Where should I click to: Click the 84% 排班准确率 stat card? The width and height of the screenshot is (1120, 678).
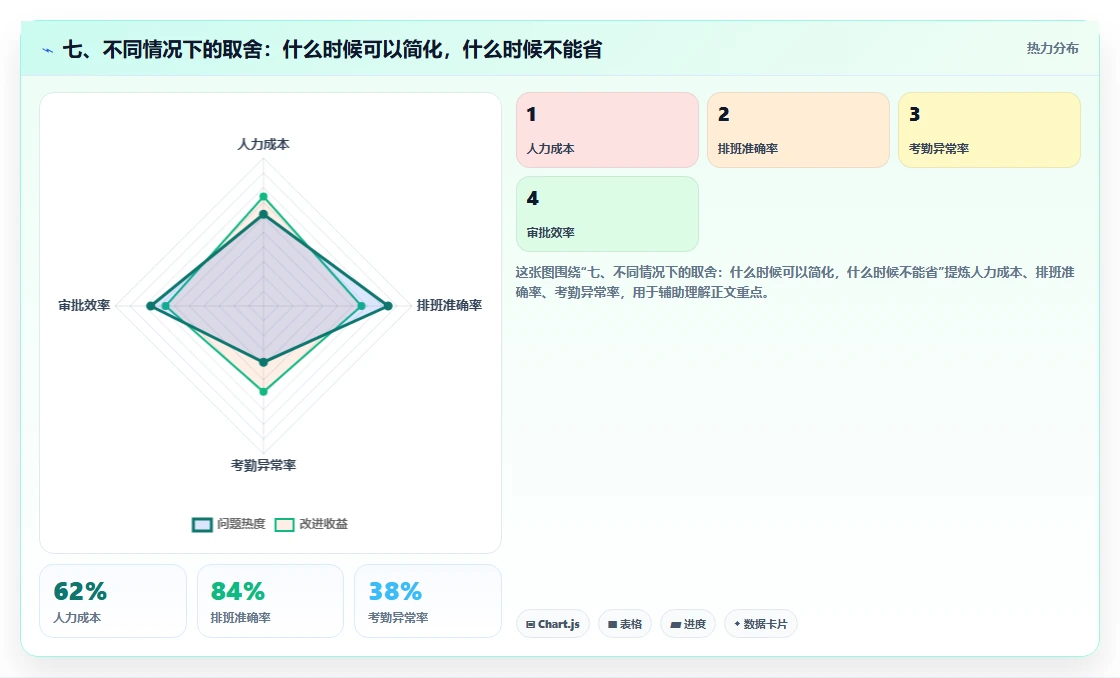[x=270, y=601]
